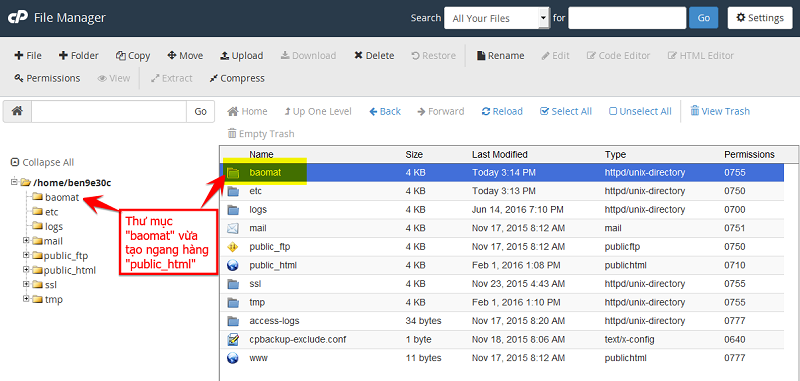
Task: Collapse the /home/ben9e30c root node
Action: pyautogui.click(x=14, y=182)
